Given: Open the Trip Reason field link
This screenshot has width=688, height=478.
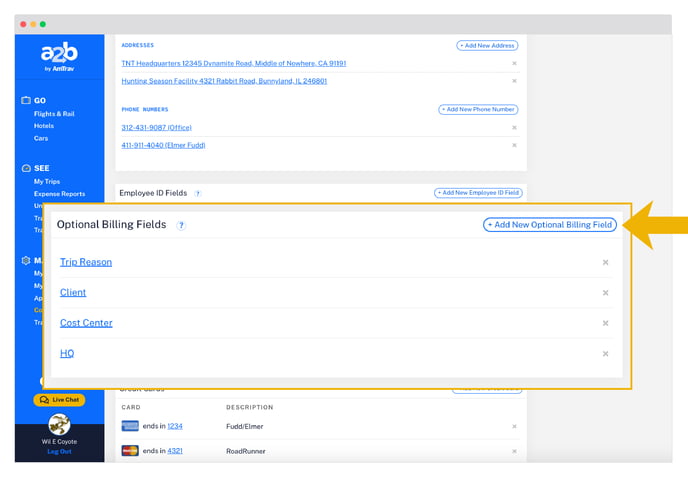Looking at the screenshot, I should [x=86, y=262].
